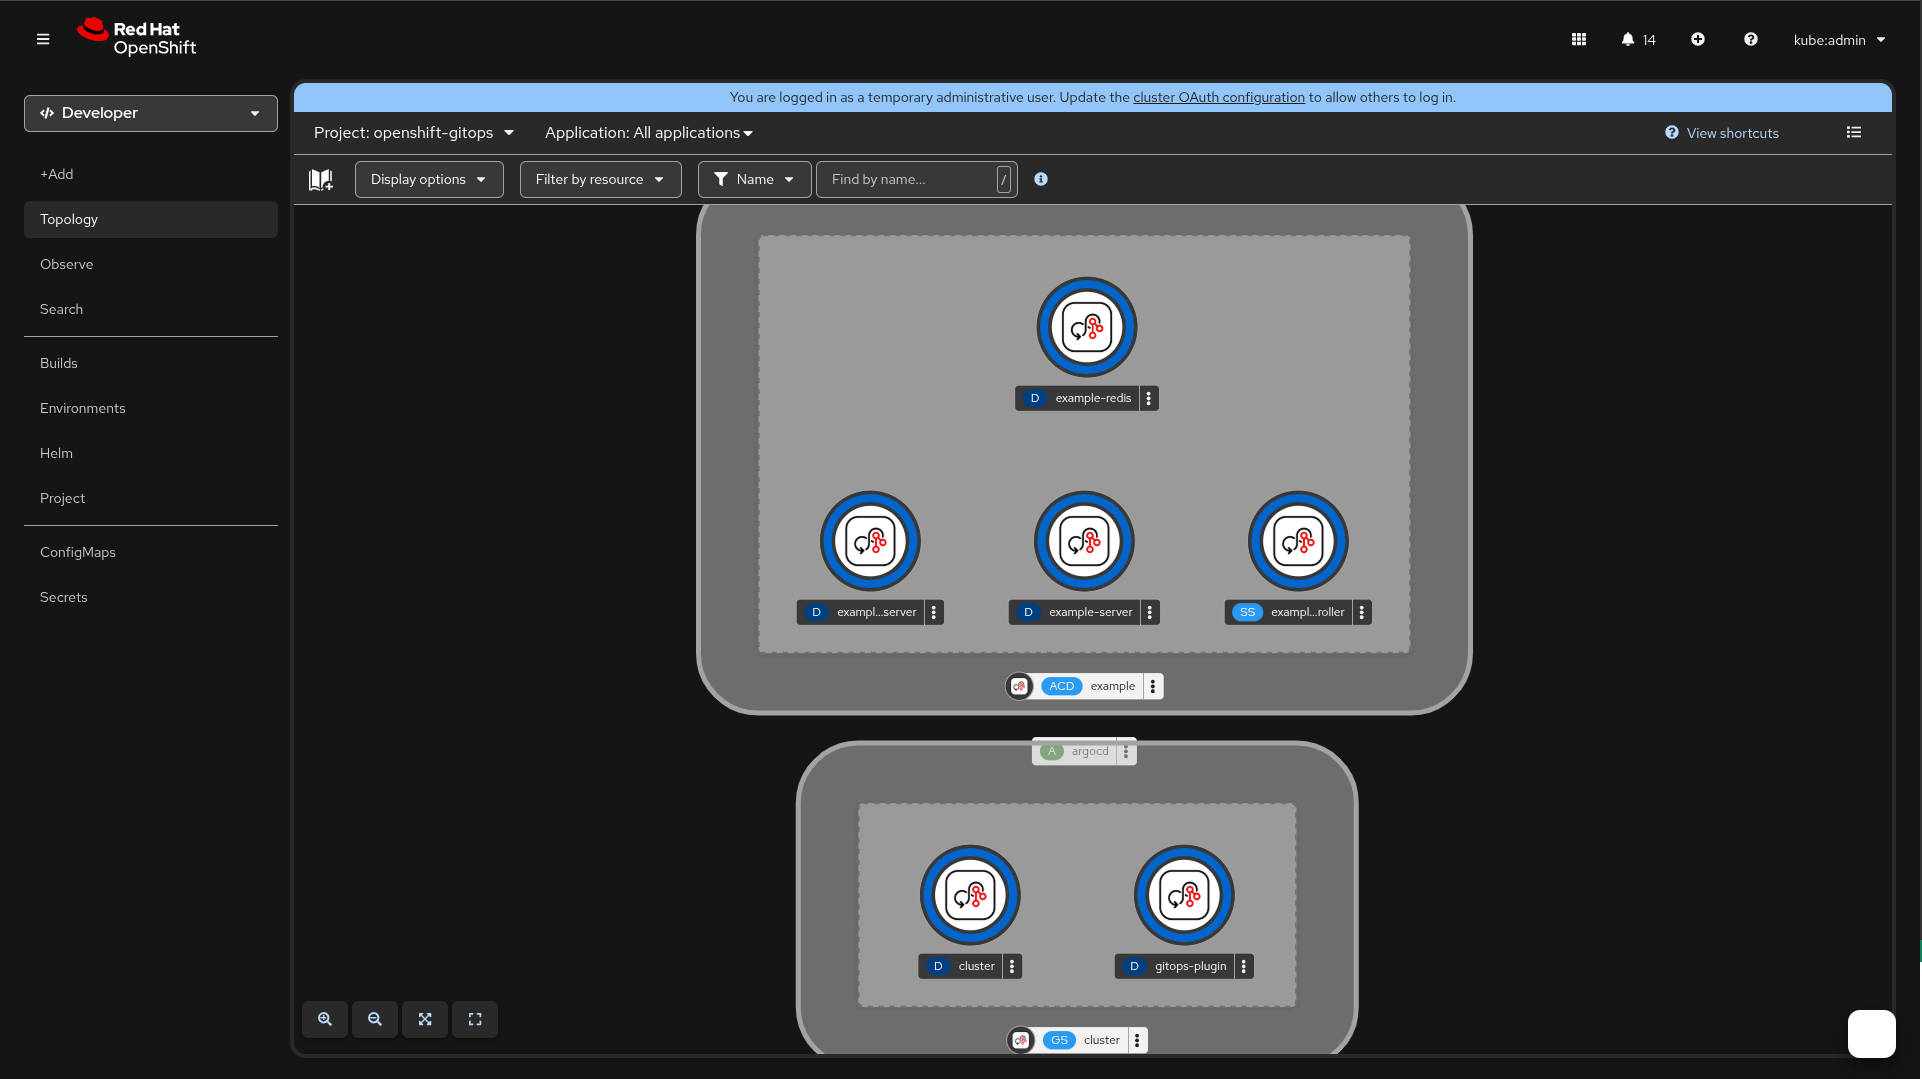Open Environments in the sidebar

click(x=151, y=408)
